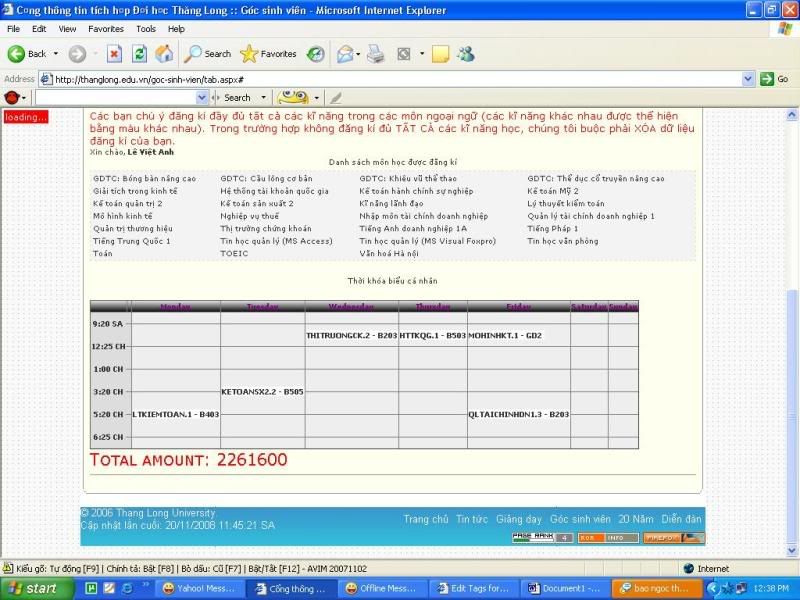Expand red logo dropdown arrow
The image size is (800, 600).
(24, 97)
